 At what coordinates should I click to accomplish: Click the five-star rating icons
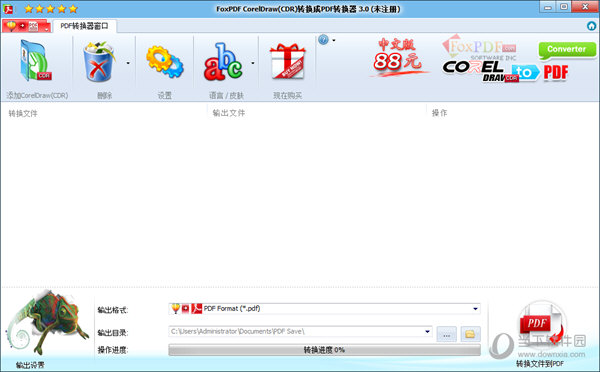tap(51, 8)
